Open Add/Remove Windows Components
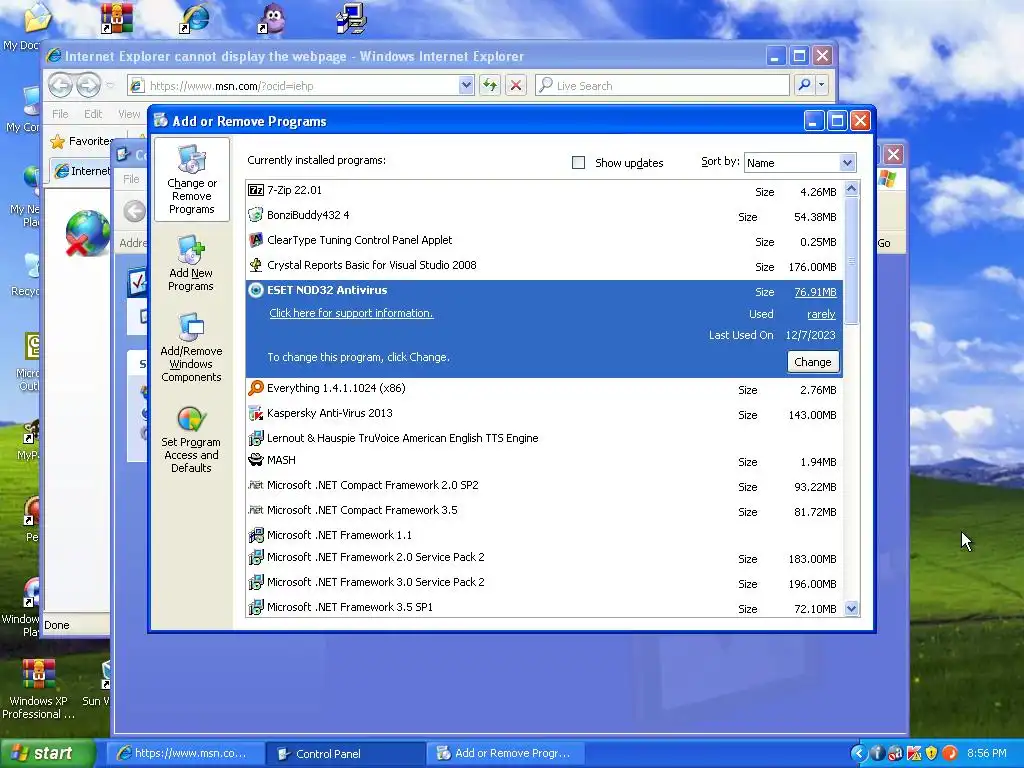The height and width of the screenshot is (768, 1024). 191,347
